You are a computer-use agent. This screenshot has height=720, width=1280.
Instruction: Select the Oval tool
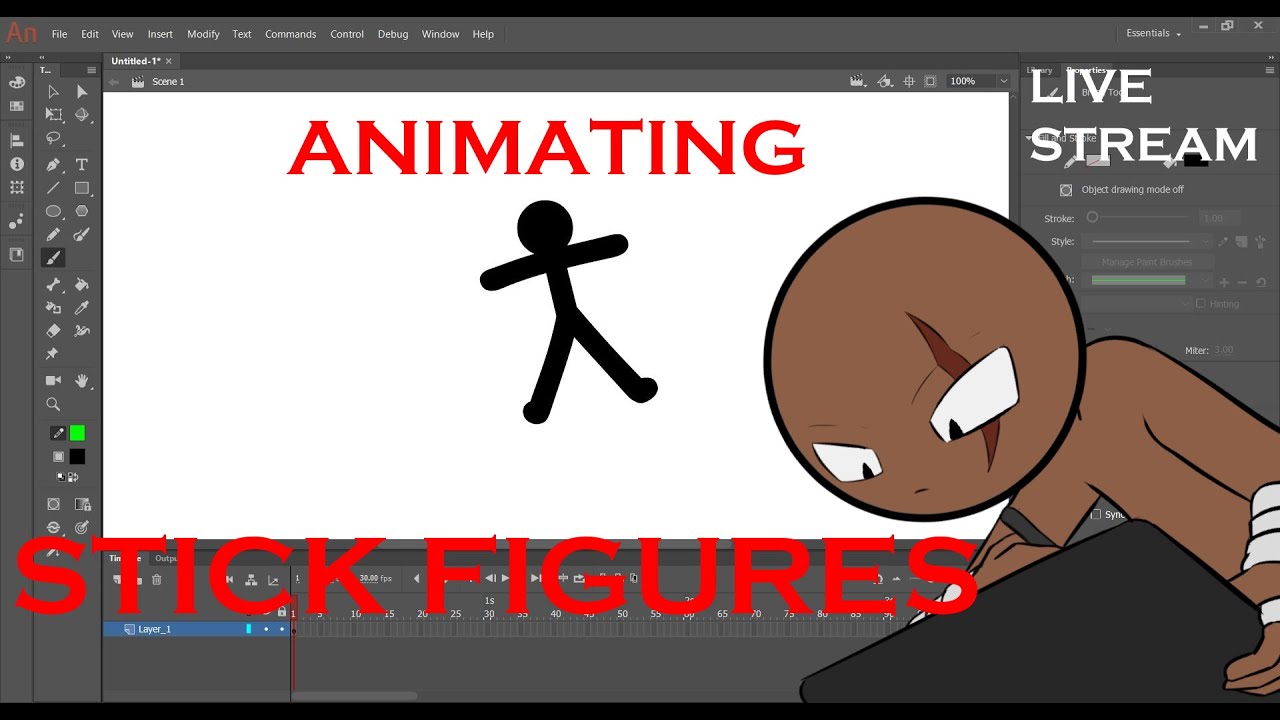point(53,211)
